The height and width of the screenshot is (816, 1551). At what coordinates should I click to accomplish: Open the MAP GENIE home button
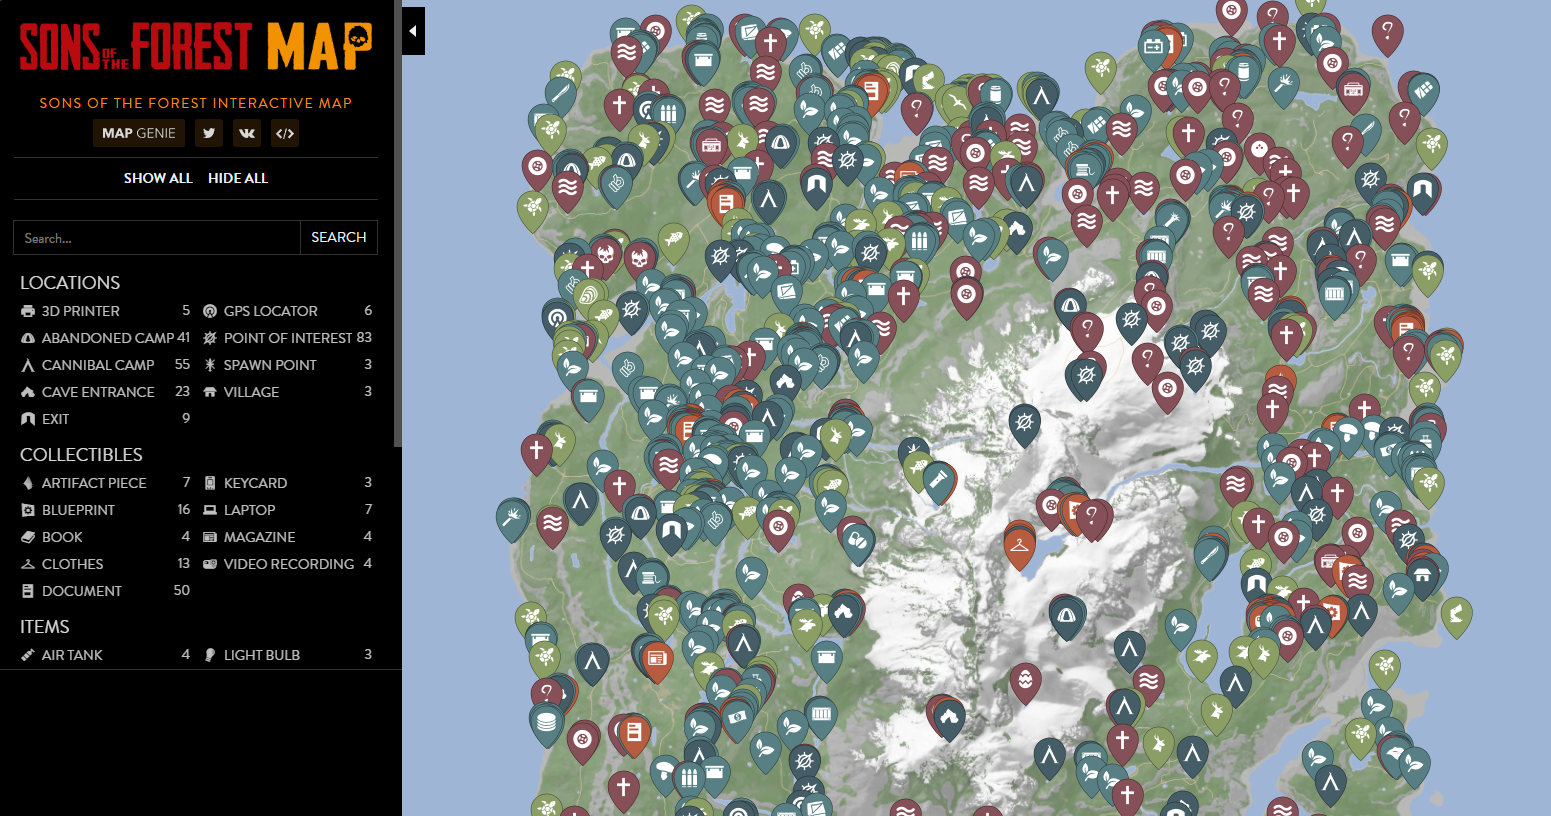[x=139, y=133]
